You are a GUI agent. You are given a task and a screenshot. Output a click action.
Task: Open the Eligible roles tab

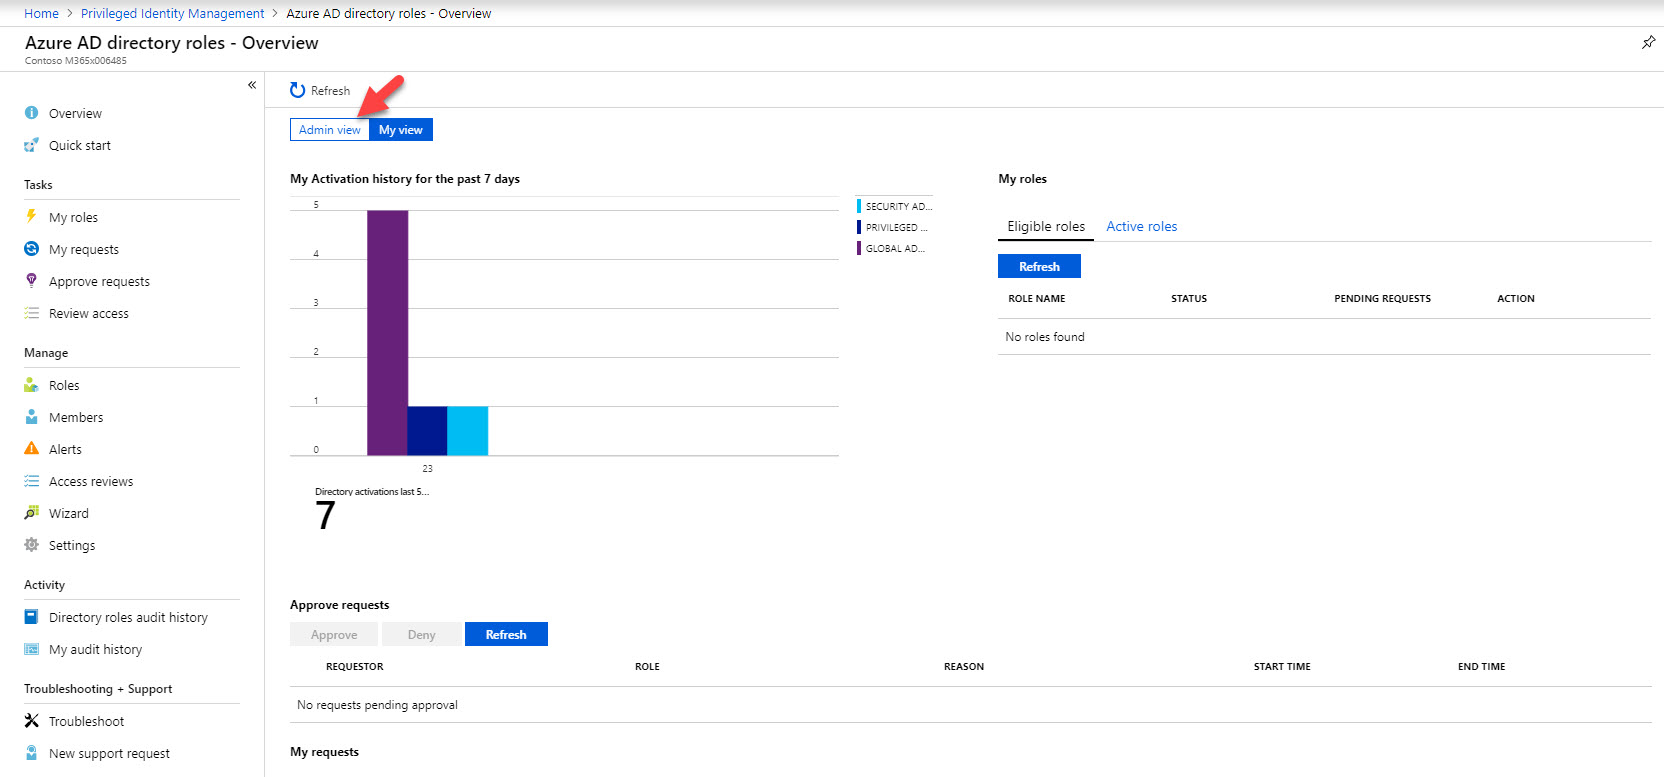click(1046, 227)
